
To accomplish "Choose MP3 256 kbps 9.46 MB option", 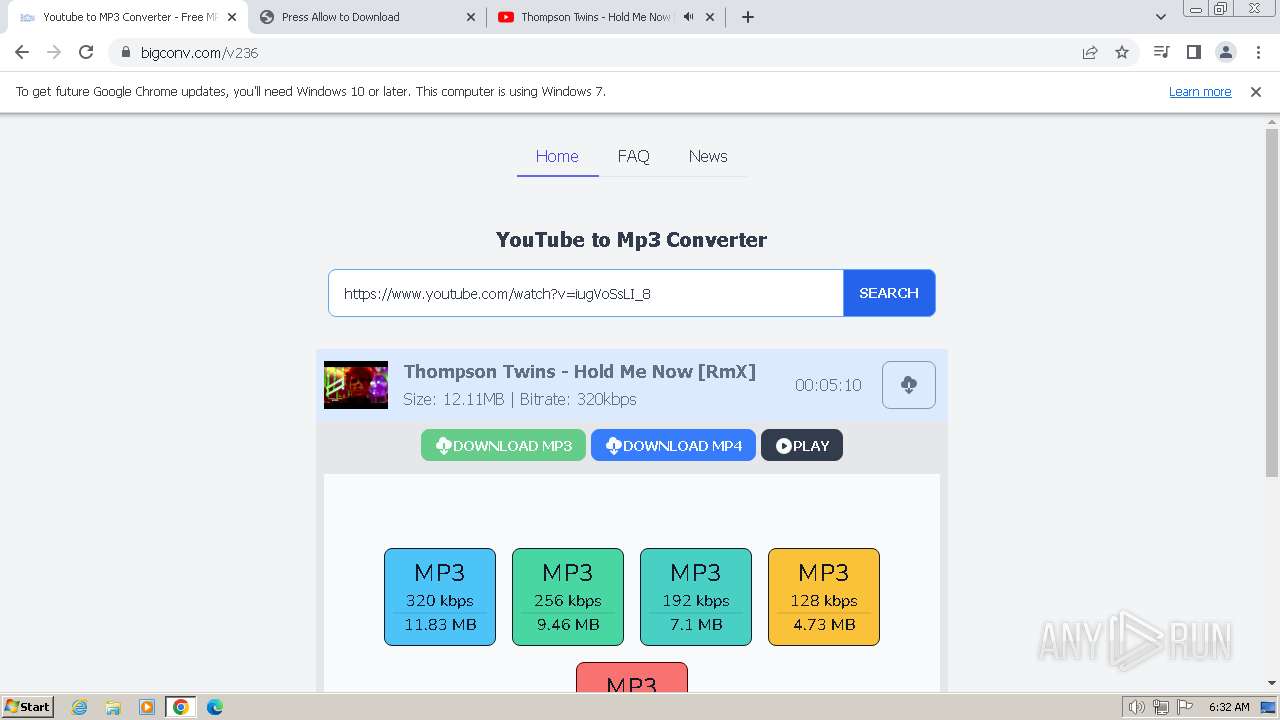I will (x=568, y=597).
